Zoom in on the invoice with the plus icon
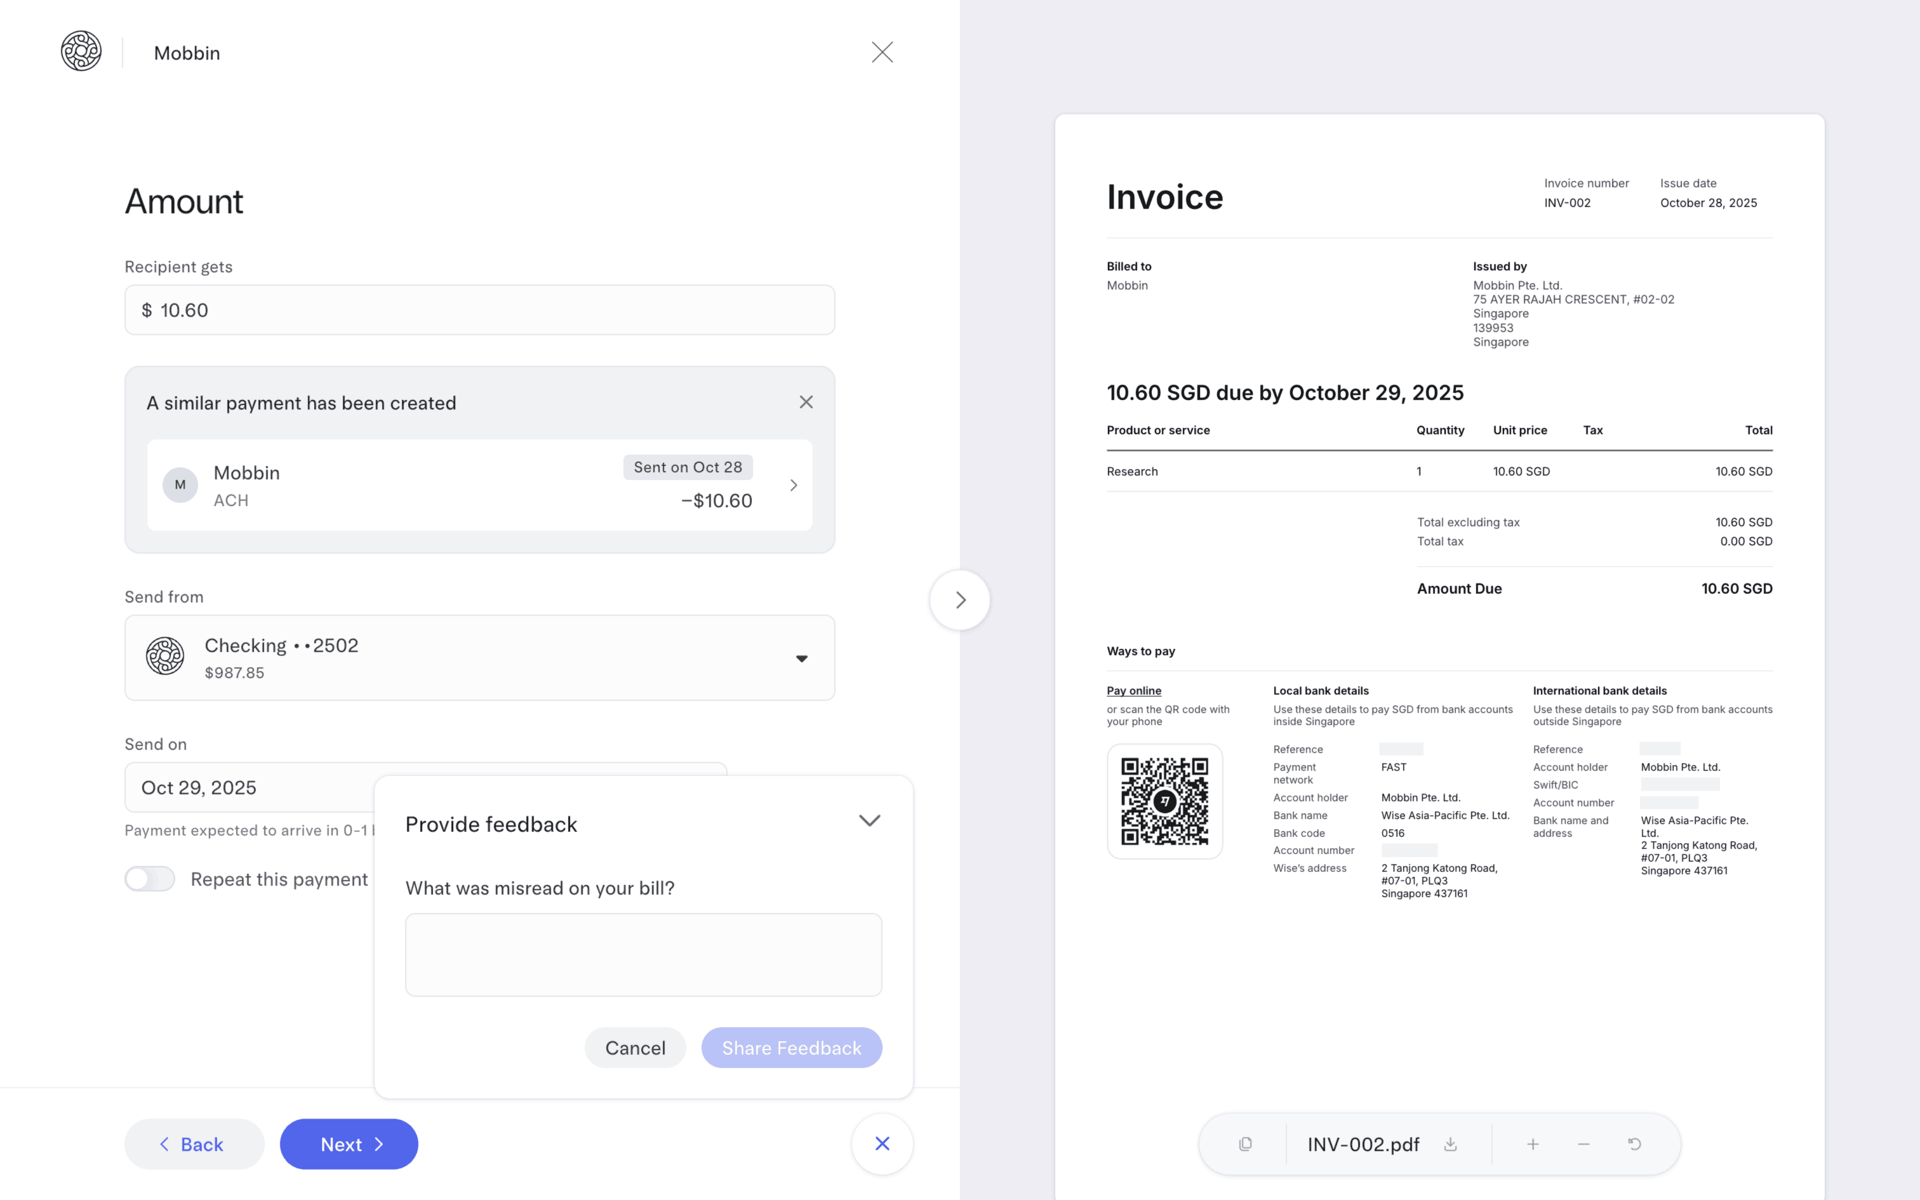 1532,1144
